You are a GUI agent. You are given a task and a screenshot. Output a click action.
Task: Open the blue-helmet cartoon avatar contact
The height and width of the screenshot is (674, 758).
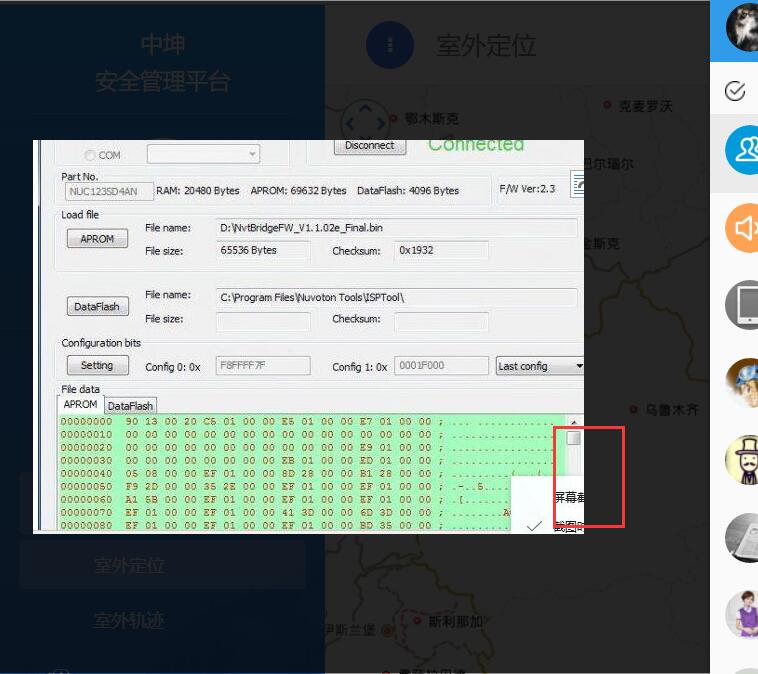pos(743,382)
